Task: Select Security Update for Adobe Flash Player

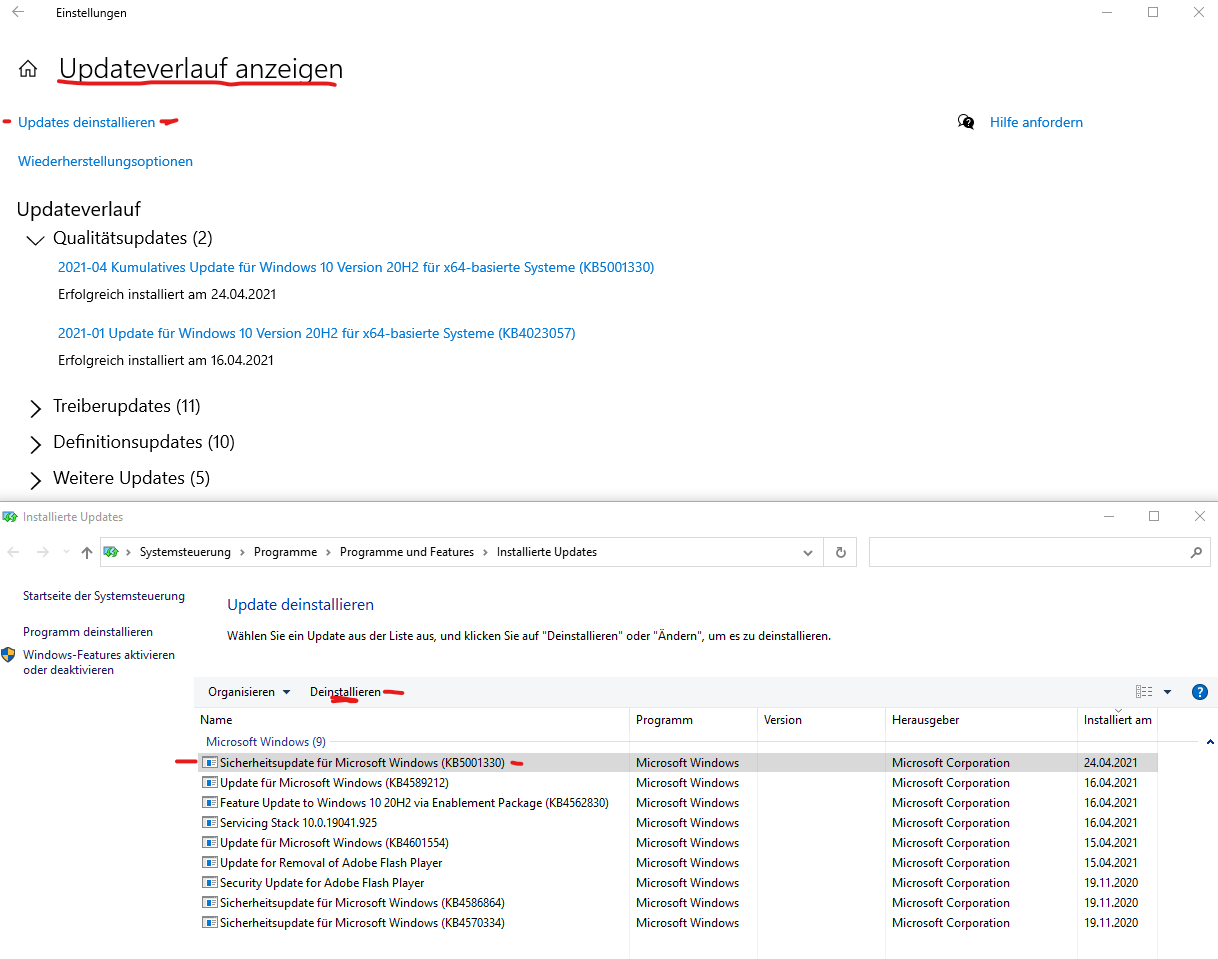Action: pyautogui.click(x=676, y=883)
